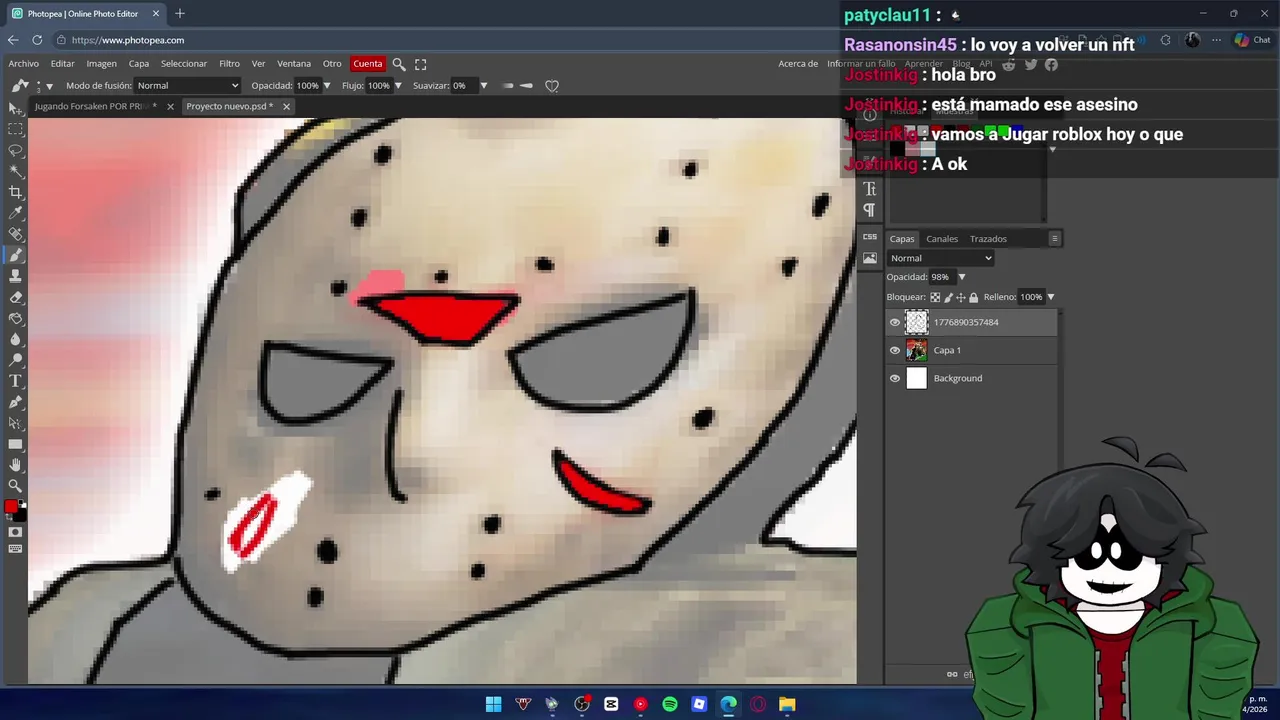Image resolution: width=1280 pixels, height=720 pixels.
Task: Toggle lock image pixels brush icon
Action: [x=948, y=297]
